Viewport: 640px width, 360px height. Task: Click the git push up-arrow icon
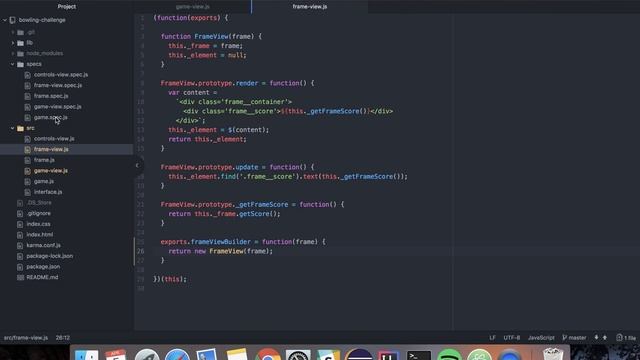coord(604,338)
